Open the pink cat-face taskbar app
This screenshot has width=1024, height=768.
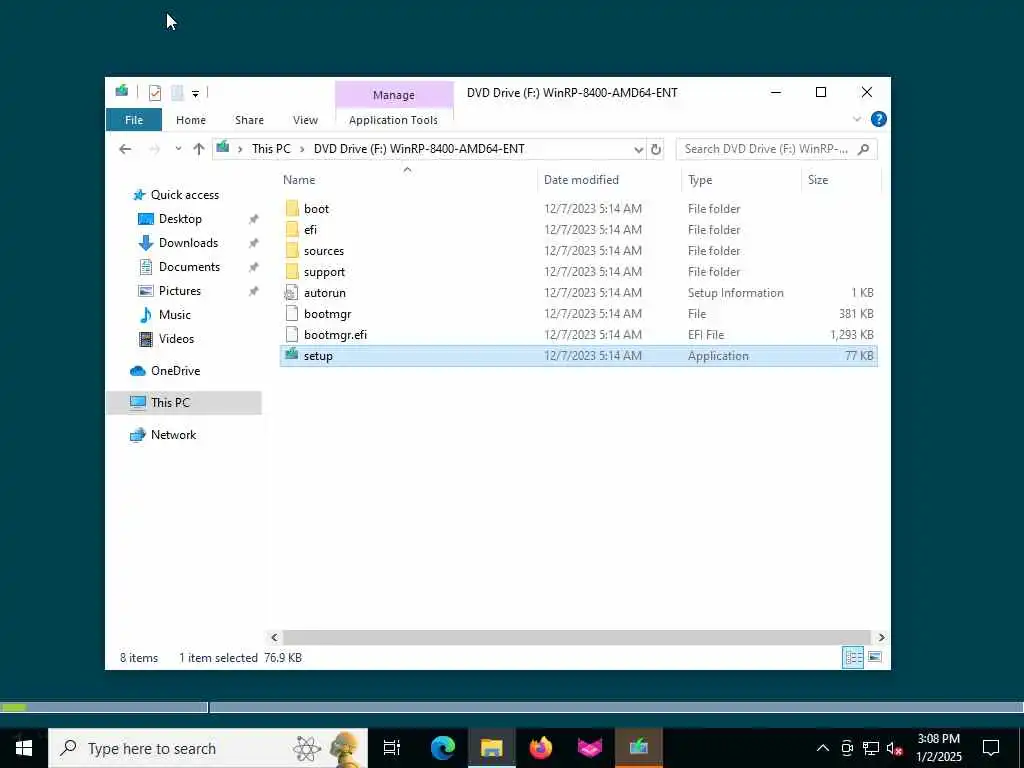(590, 748)
